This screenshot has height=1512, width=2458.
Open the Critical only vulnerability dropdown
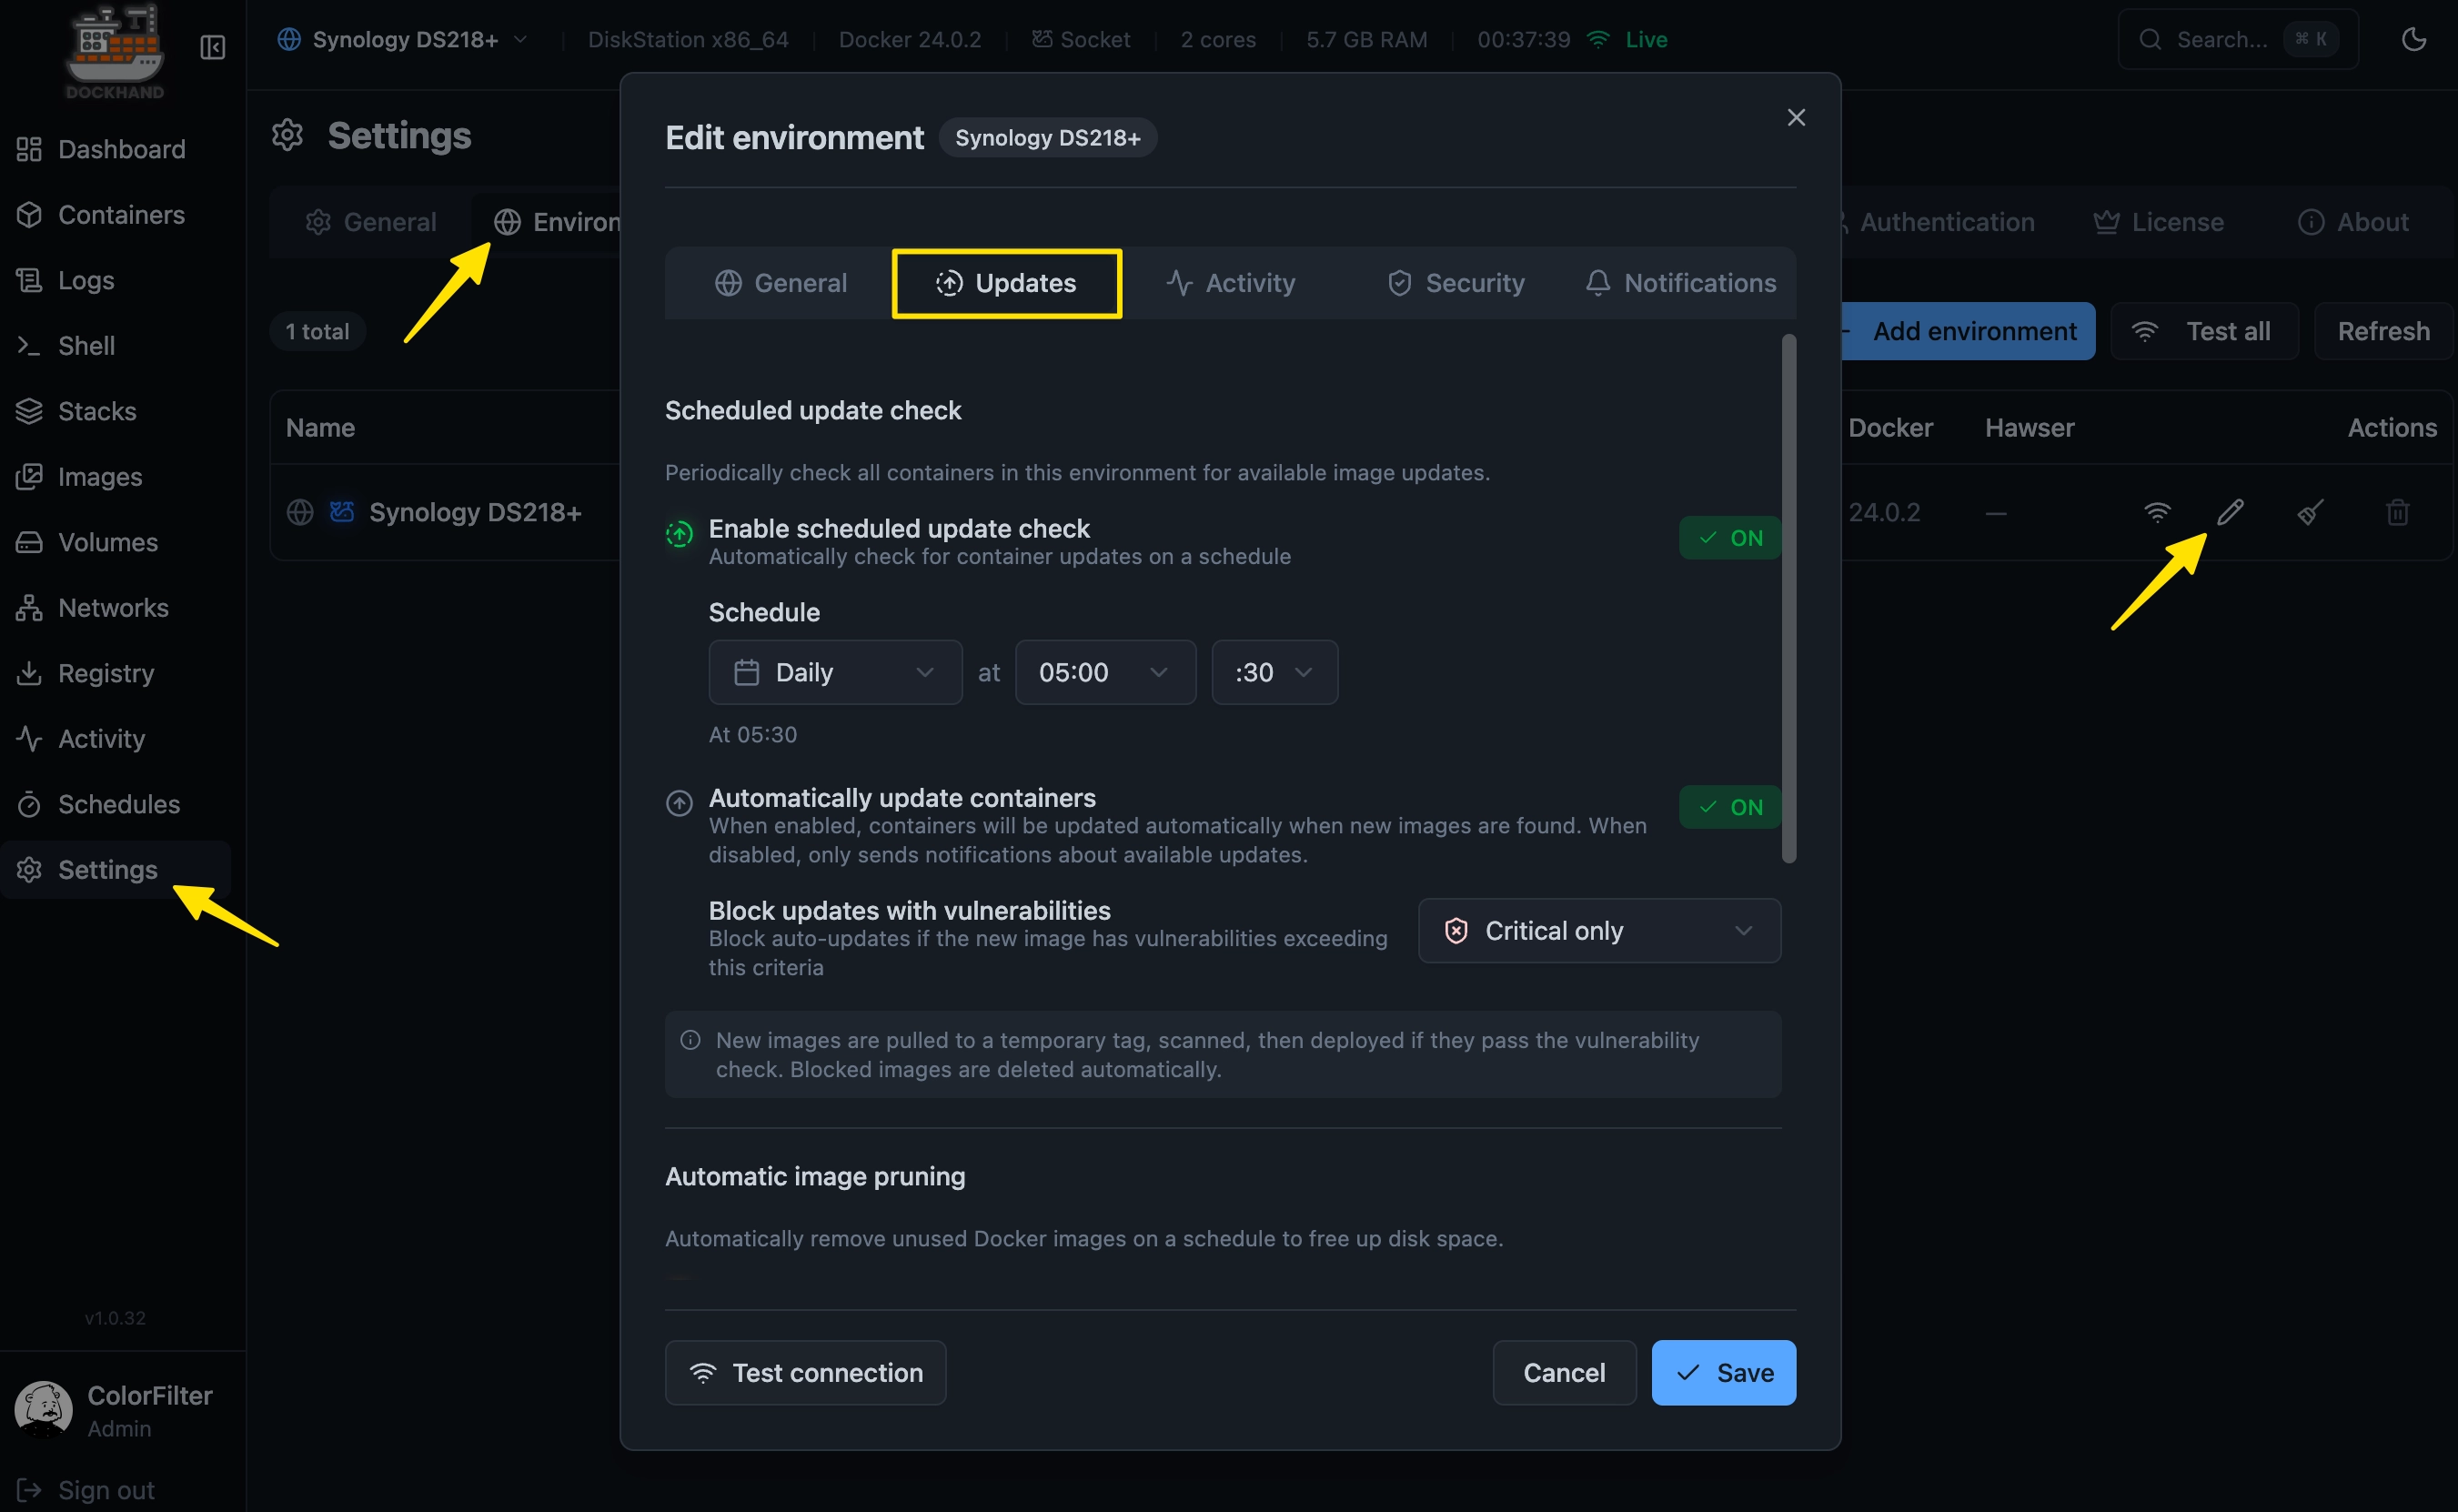[1599, 930]
